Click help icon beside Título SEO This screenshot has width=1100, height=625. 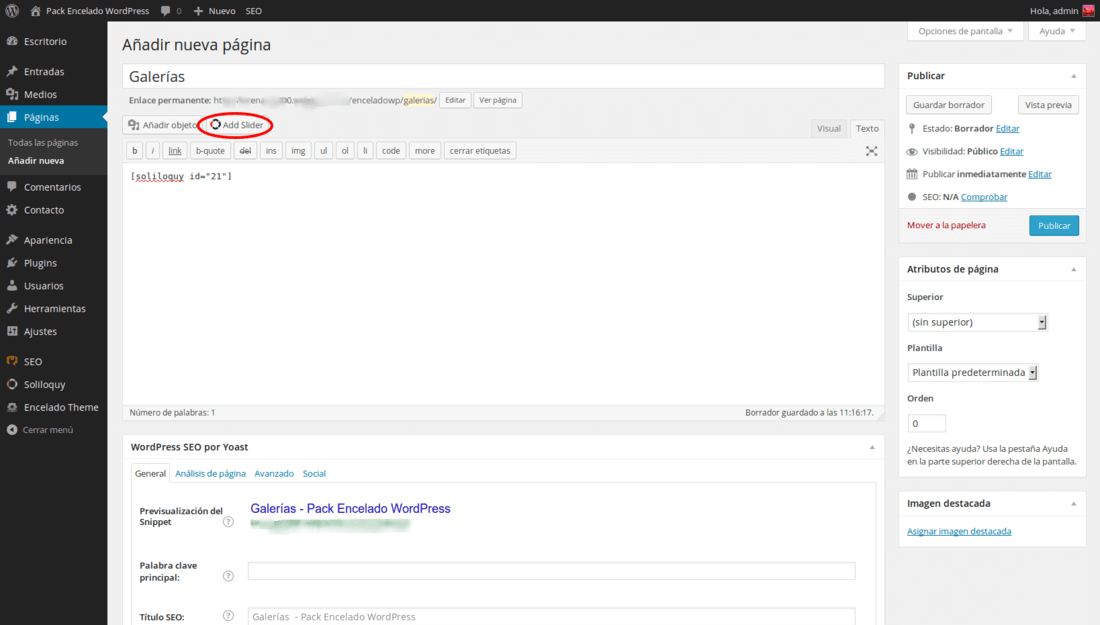228,616
